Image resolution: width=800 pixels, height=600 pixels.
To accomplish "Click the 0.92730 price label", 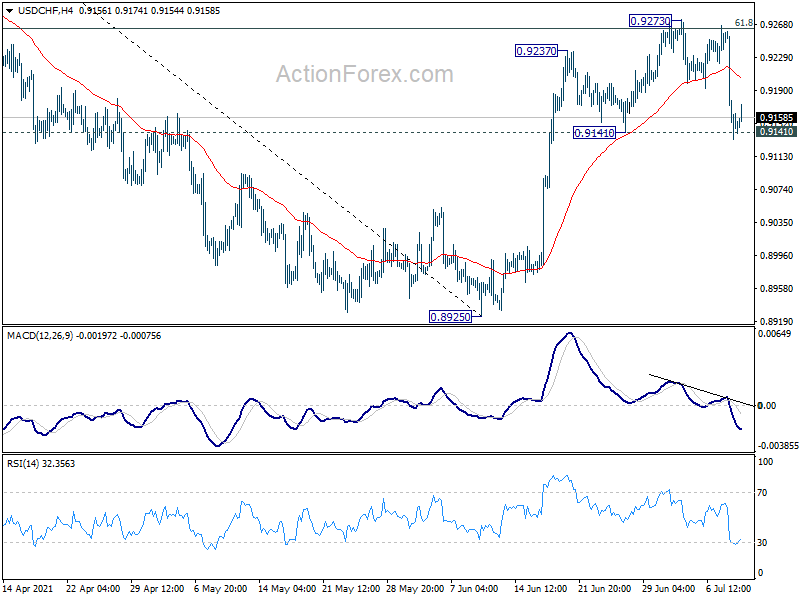I will click(650, 21).
